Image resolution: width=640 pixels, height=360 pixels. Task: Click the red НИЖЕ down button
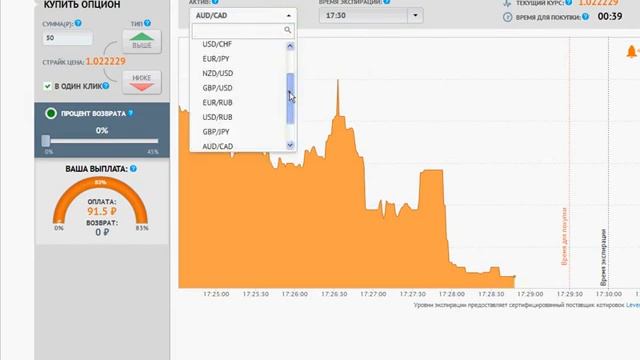click(142, 82)
